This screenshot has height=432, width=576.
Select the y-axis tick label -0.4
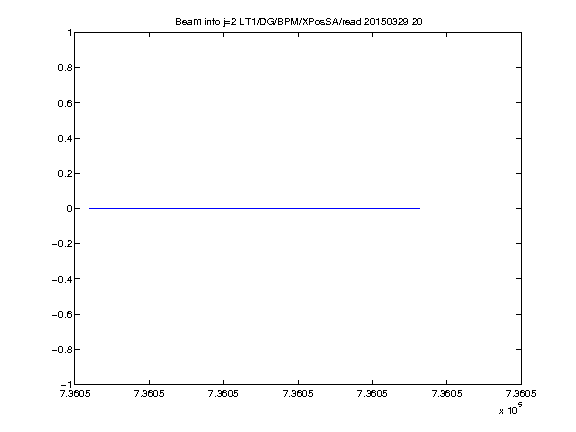click(61, 279)
